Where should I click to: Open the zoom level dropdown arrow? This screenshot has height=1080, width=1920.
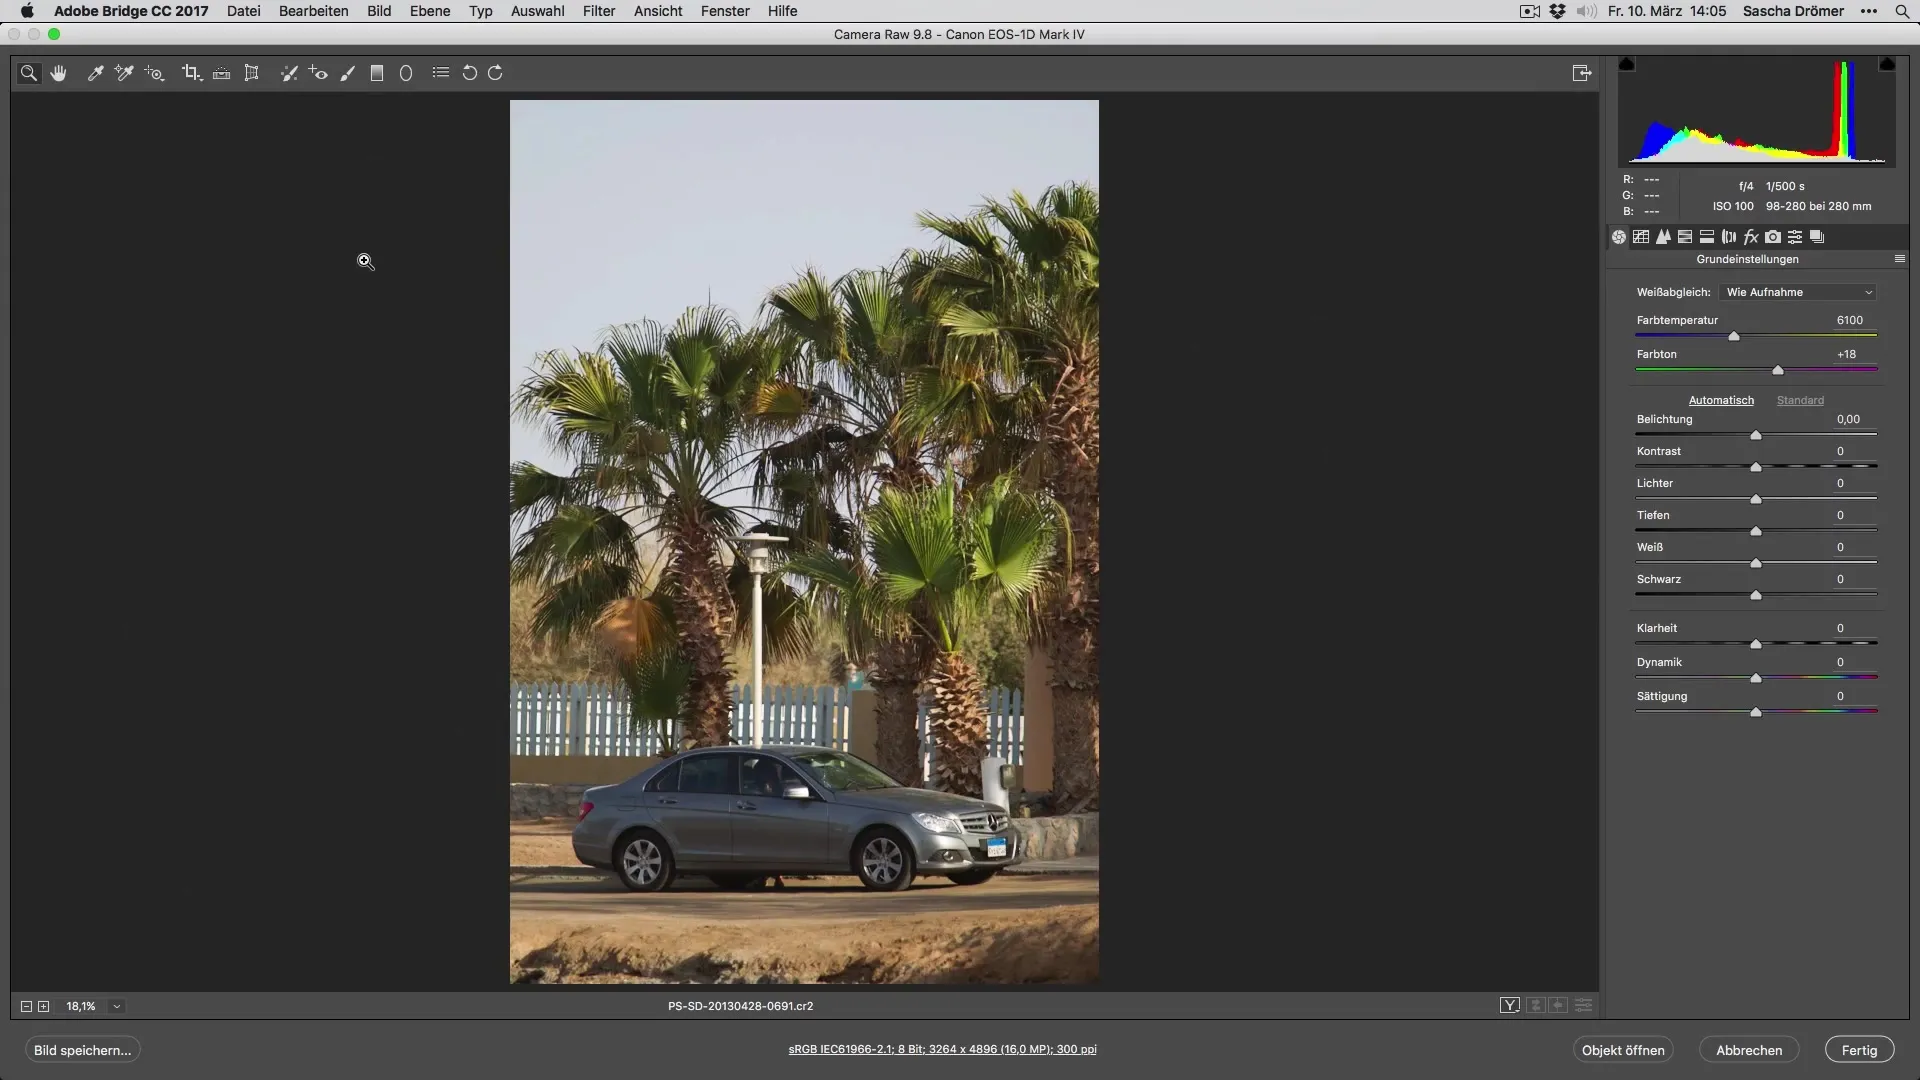click(117, 1006)
